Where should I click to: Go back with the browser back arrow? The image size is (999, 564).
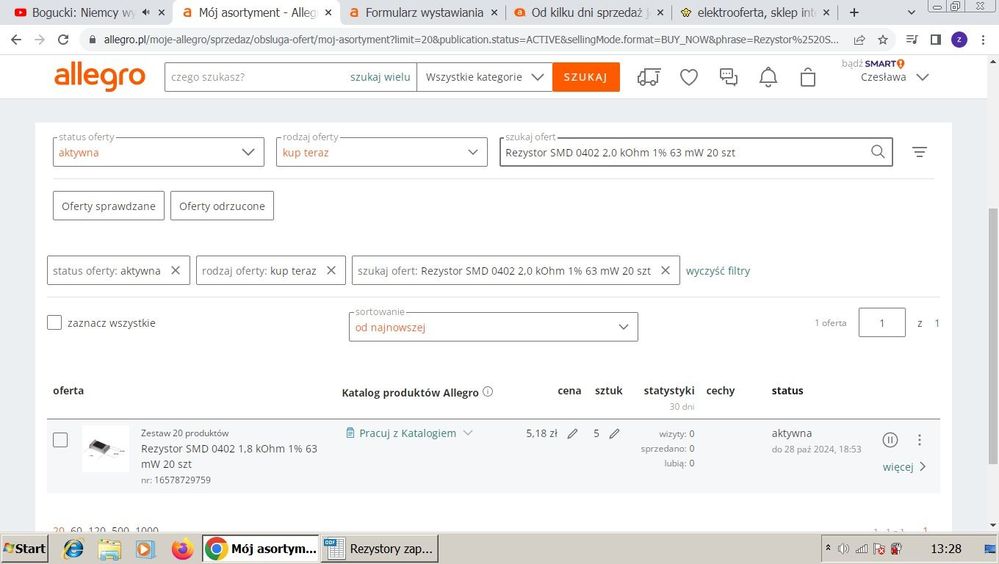pos(16,40)
